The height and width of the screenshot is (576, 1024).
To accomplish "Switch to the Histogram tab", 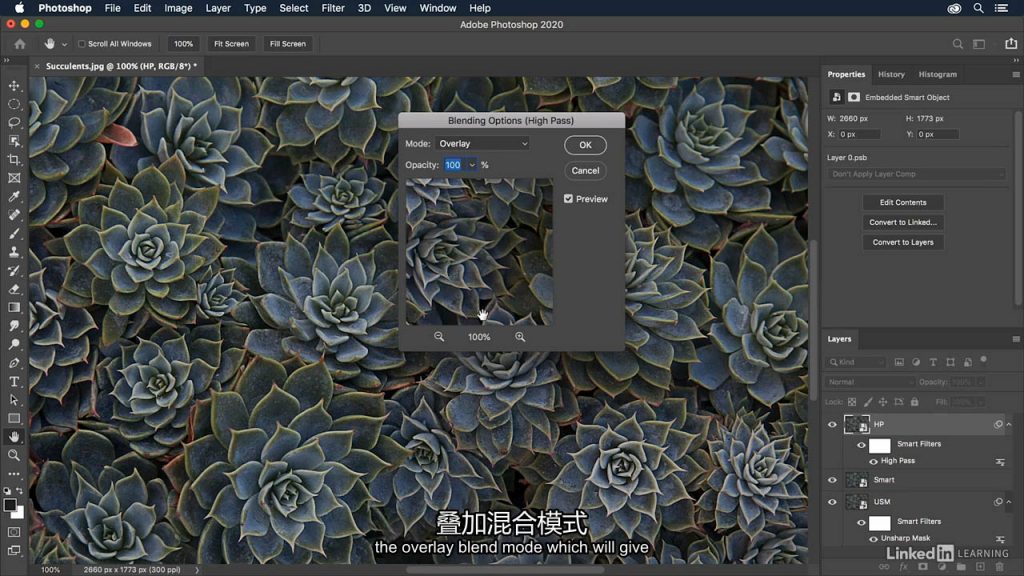I will coord(937,74).
